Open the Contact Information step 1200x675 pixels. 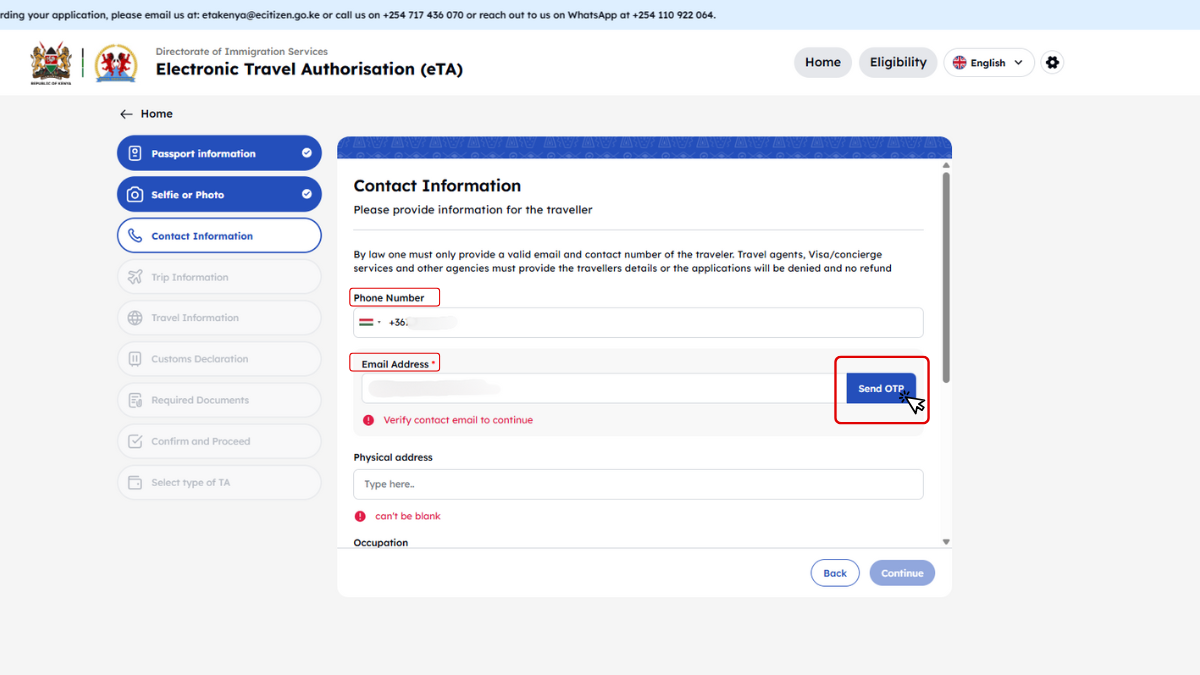coord(219,236)
